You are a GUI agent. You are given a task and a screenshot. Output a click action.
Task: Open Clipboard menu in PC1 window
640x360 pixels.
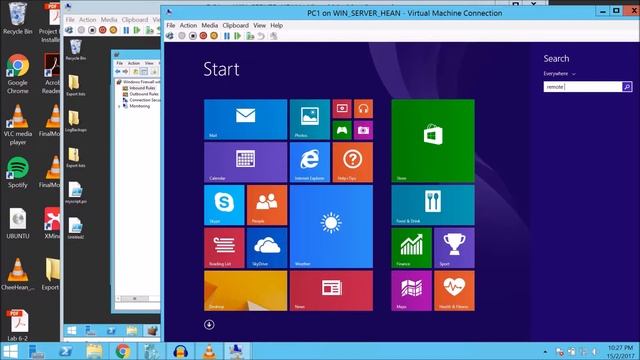(236, 25)
